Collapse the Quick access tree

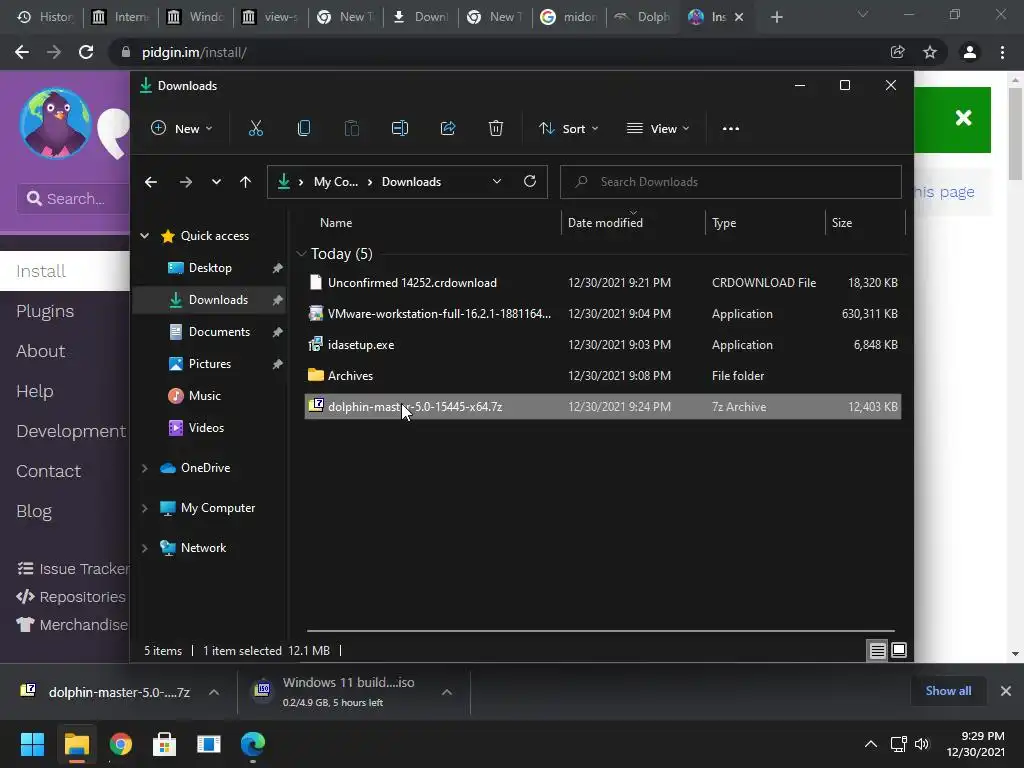[144, 236]
